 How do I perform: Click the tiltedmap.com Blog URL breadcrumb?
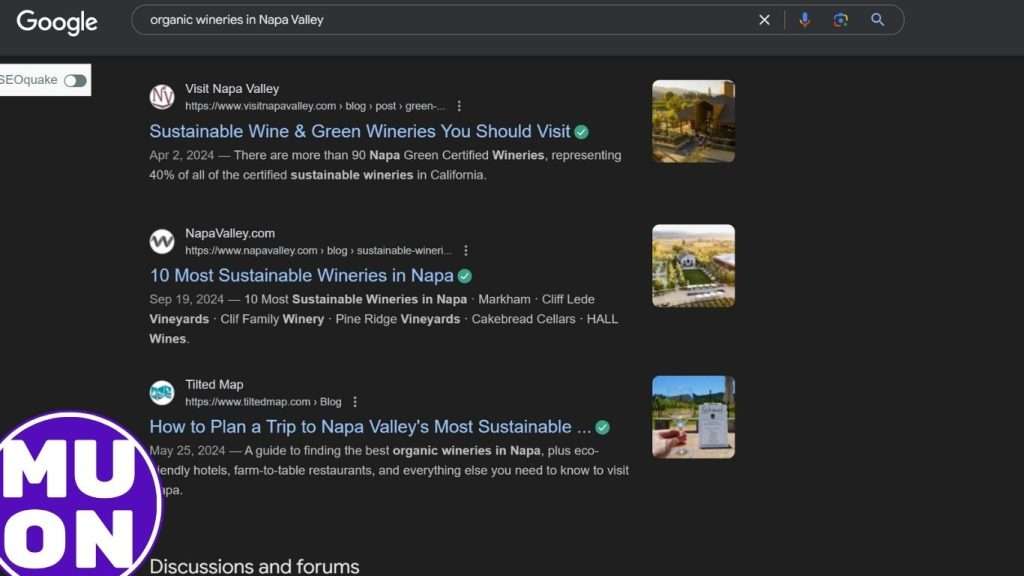[263, 402]
